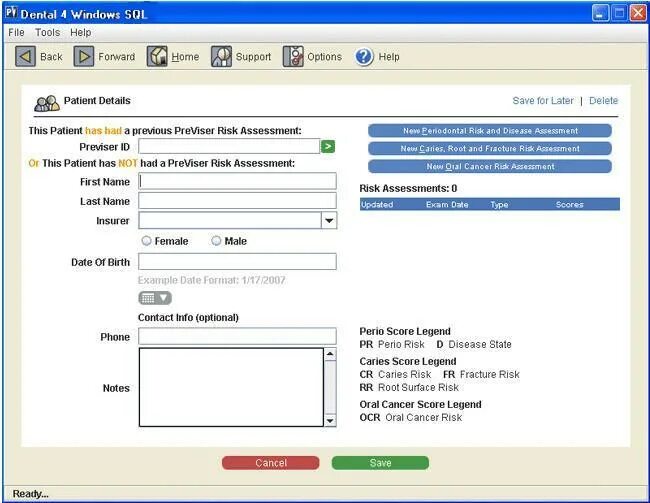Click Save for Later link
The image size is (650, 503).
pyautogui.click(x=543, y=101)
